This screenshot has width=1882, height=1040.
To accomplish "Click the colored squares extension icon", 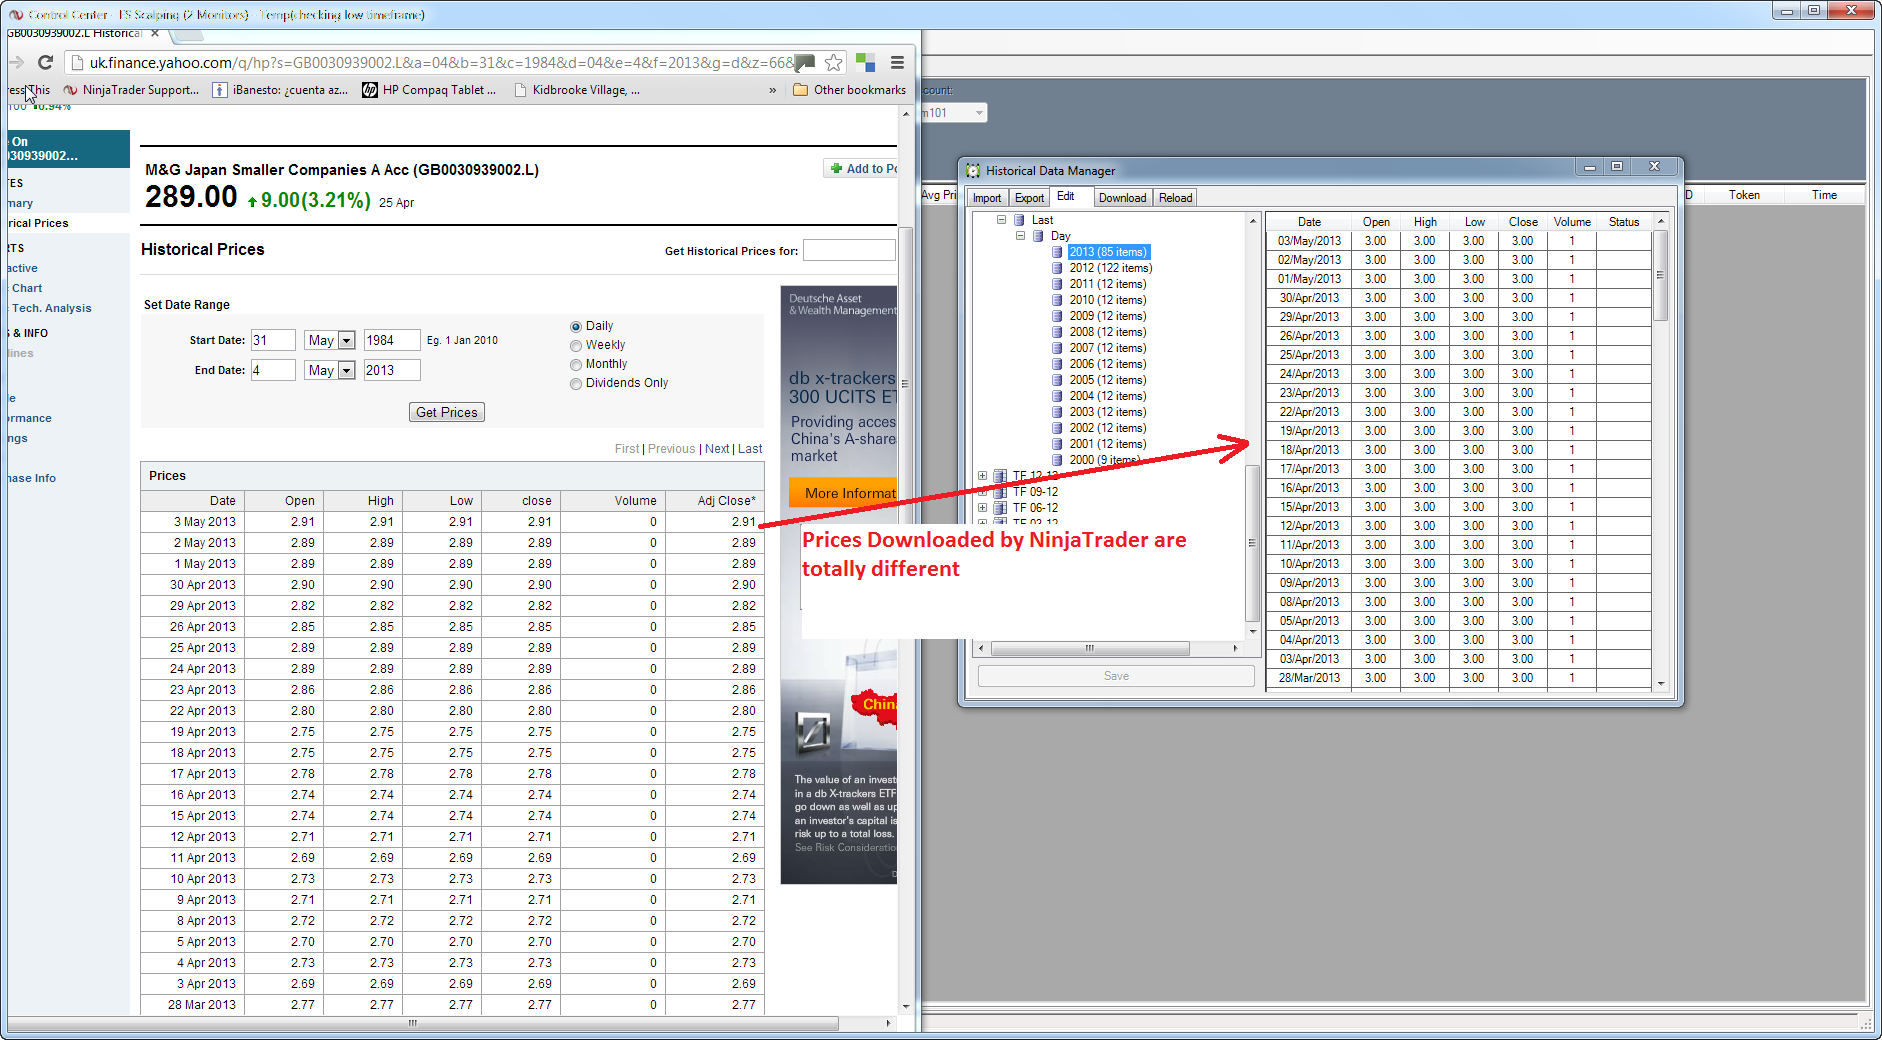I will [x=866, y=63].
